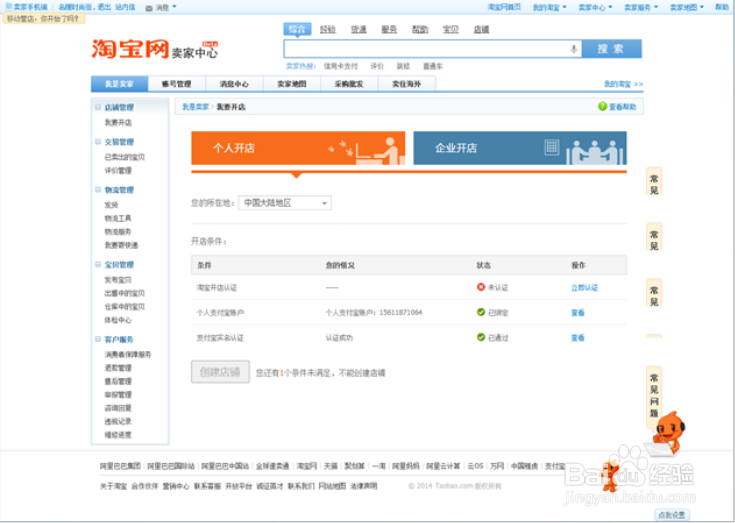Select the 卖往海外 navigation tab
The height and width of the screenshot is (523, 735).
click(407, 84)
